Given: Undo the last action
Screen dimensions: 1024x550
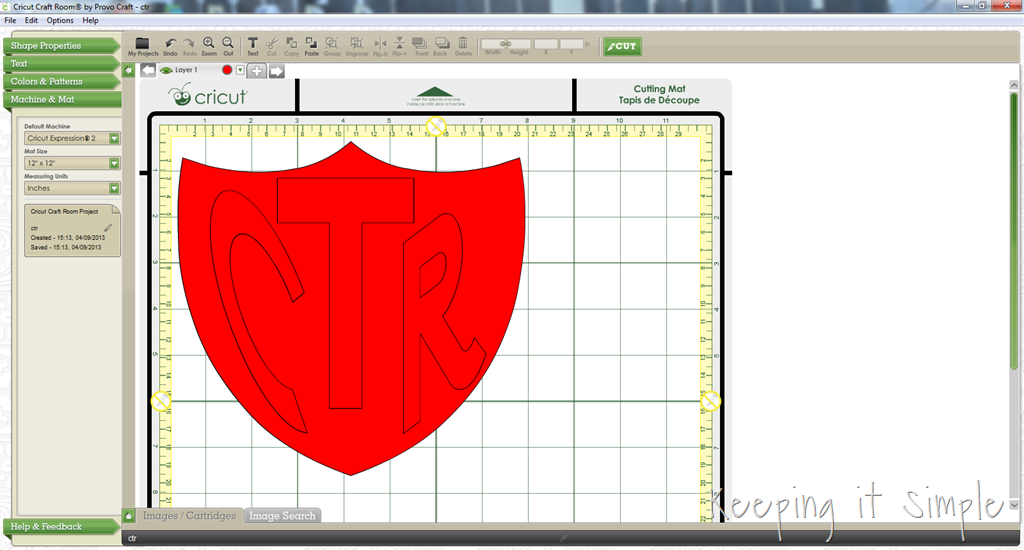Looking at the screenshot, I should click(170, 46).
